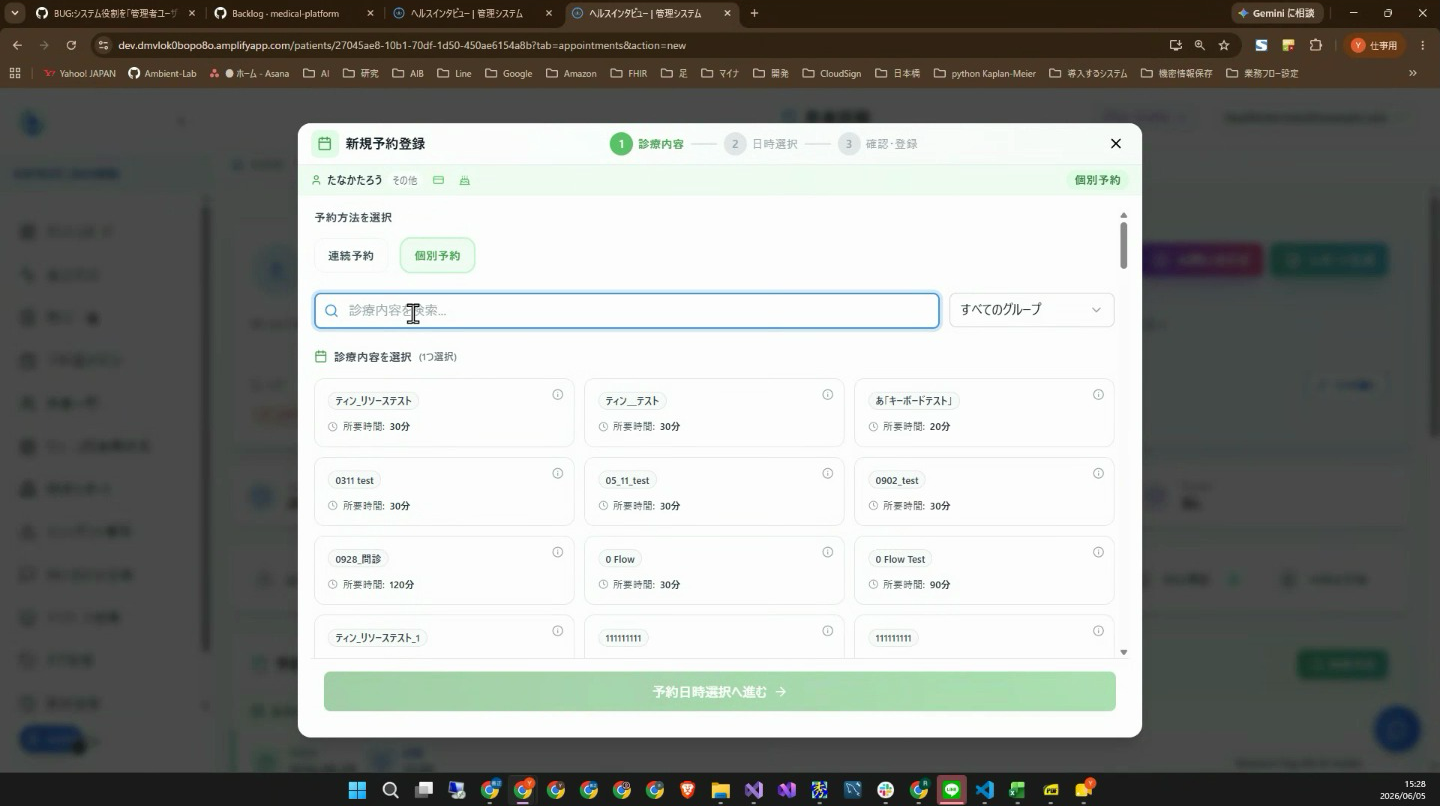
Task: Open the Extensions puzzle icon
Action: [x=1315, y=45]
